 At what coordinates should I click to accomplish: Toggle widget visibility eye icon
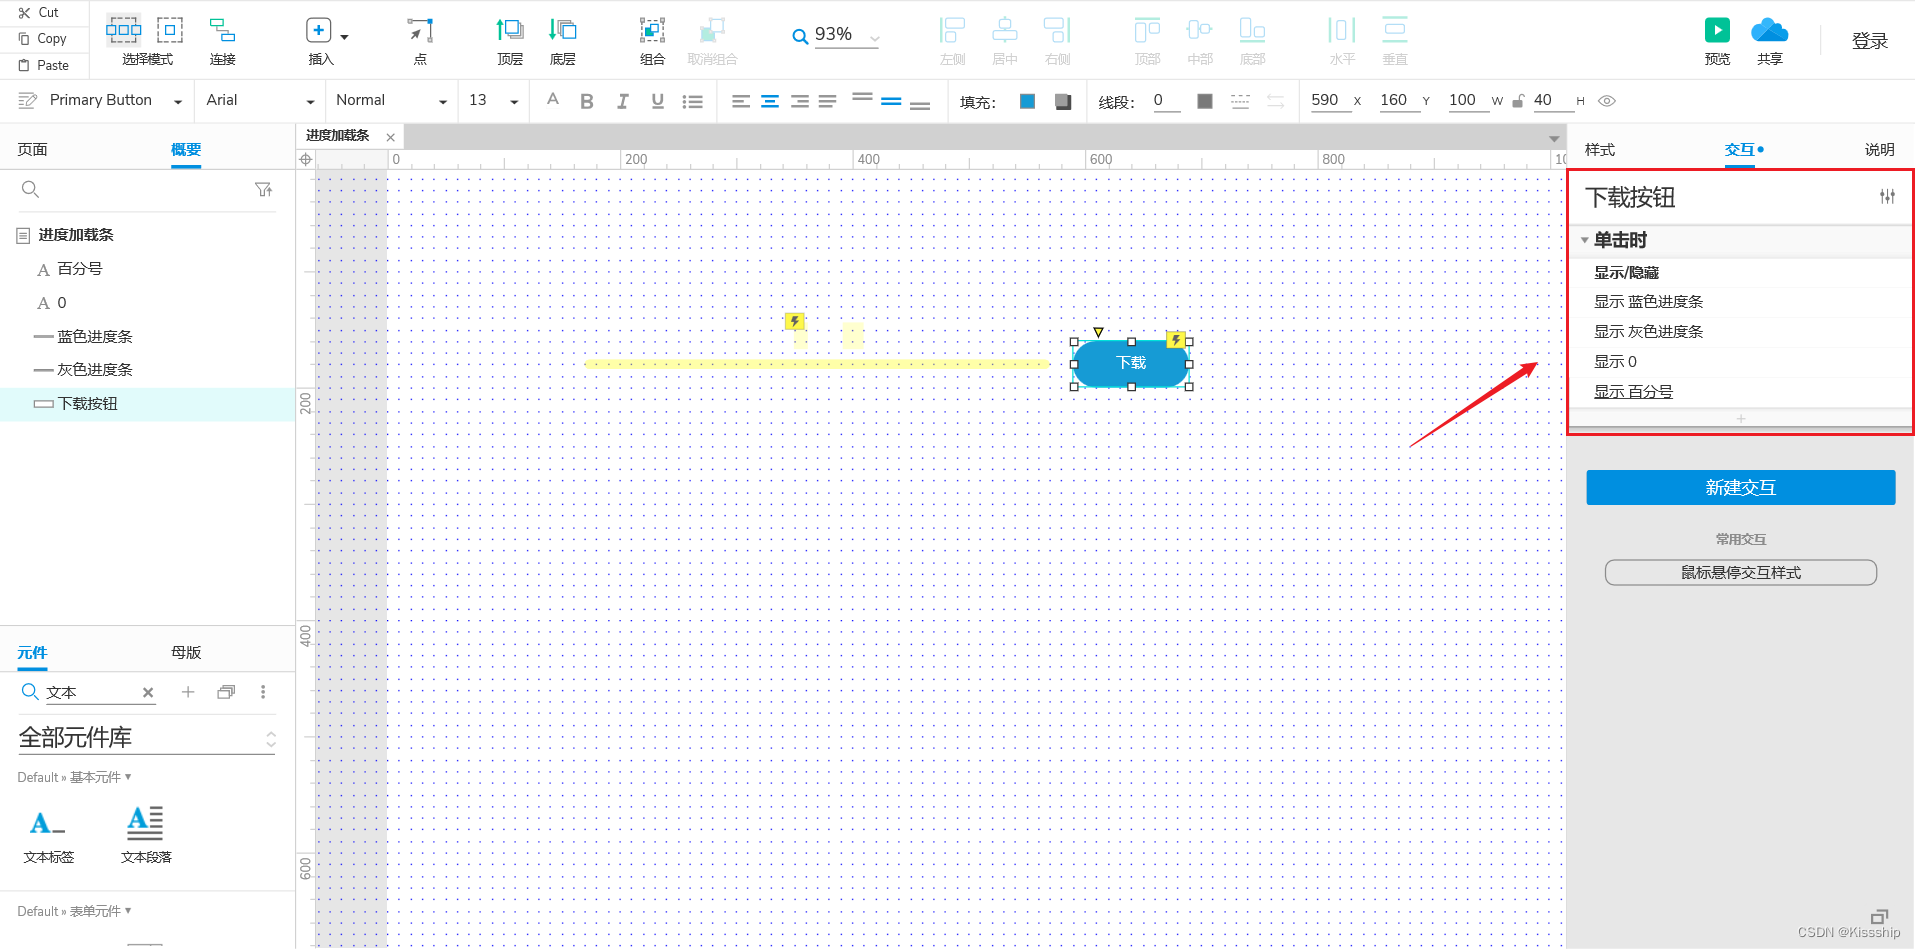1607,101
